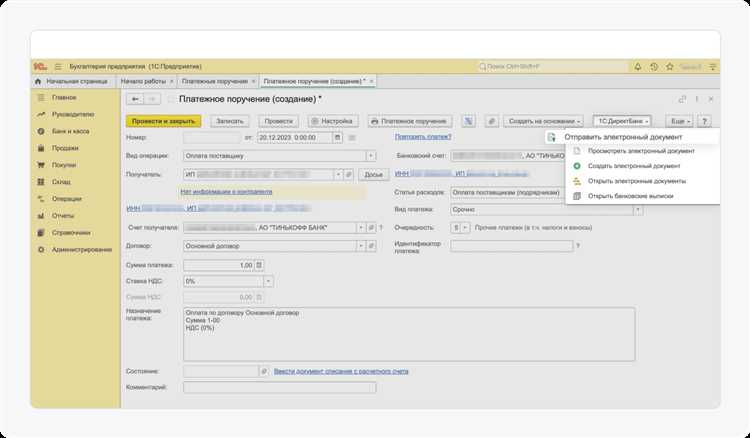Screen dimensions: 750x438
Task: Open the history clock icon
Action: [x=654, y=67]
